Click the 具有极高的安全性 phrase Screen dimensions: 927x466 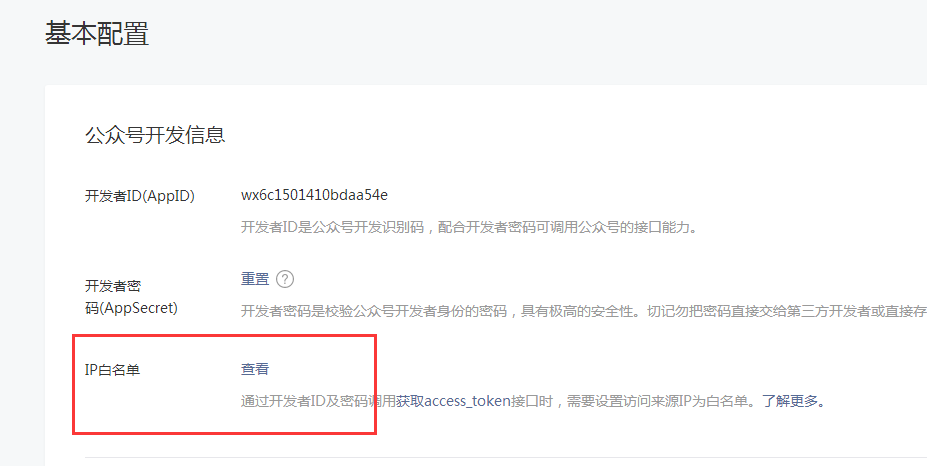(577, 311)
